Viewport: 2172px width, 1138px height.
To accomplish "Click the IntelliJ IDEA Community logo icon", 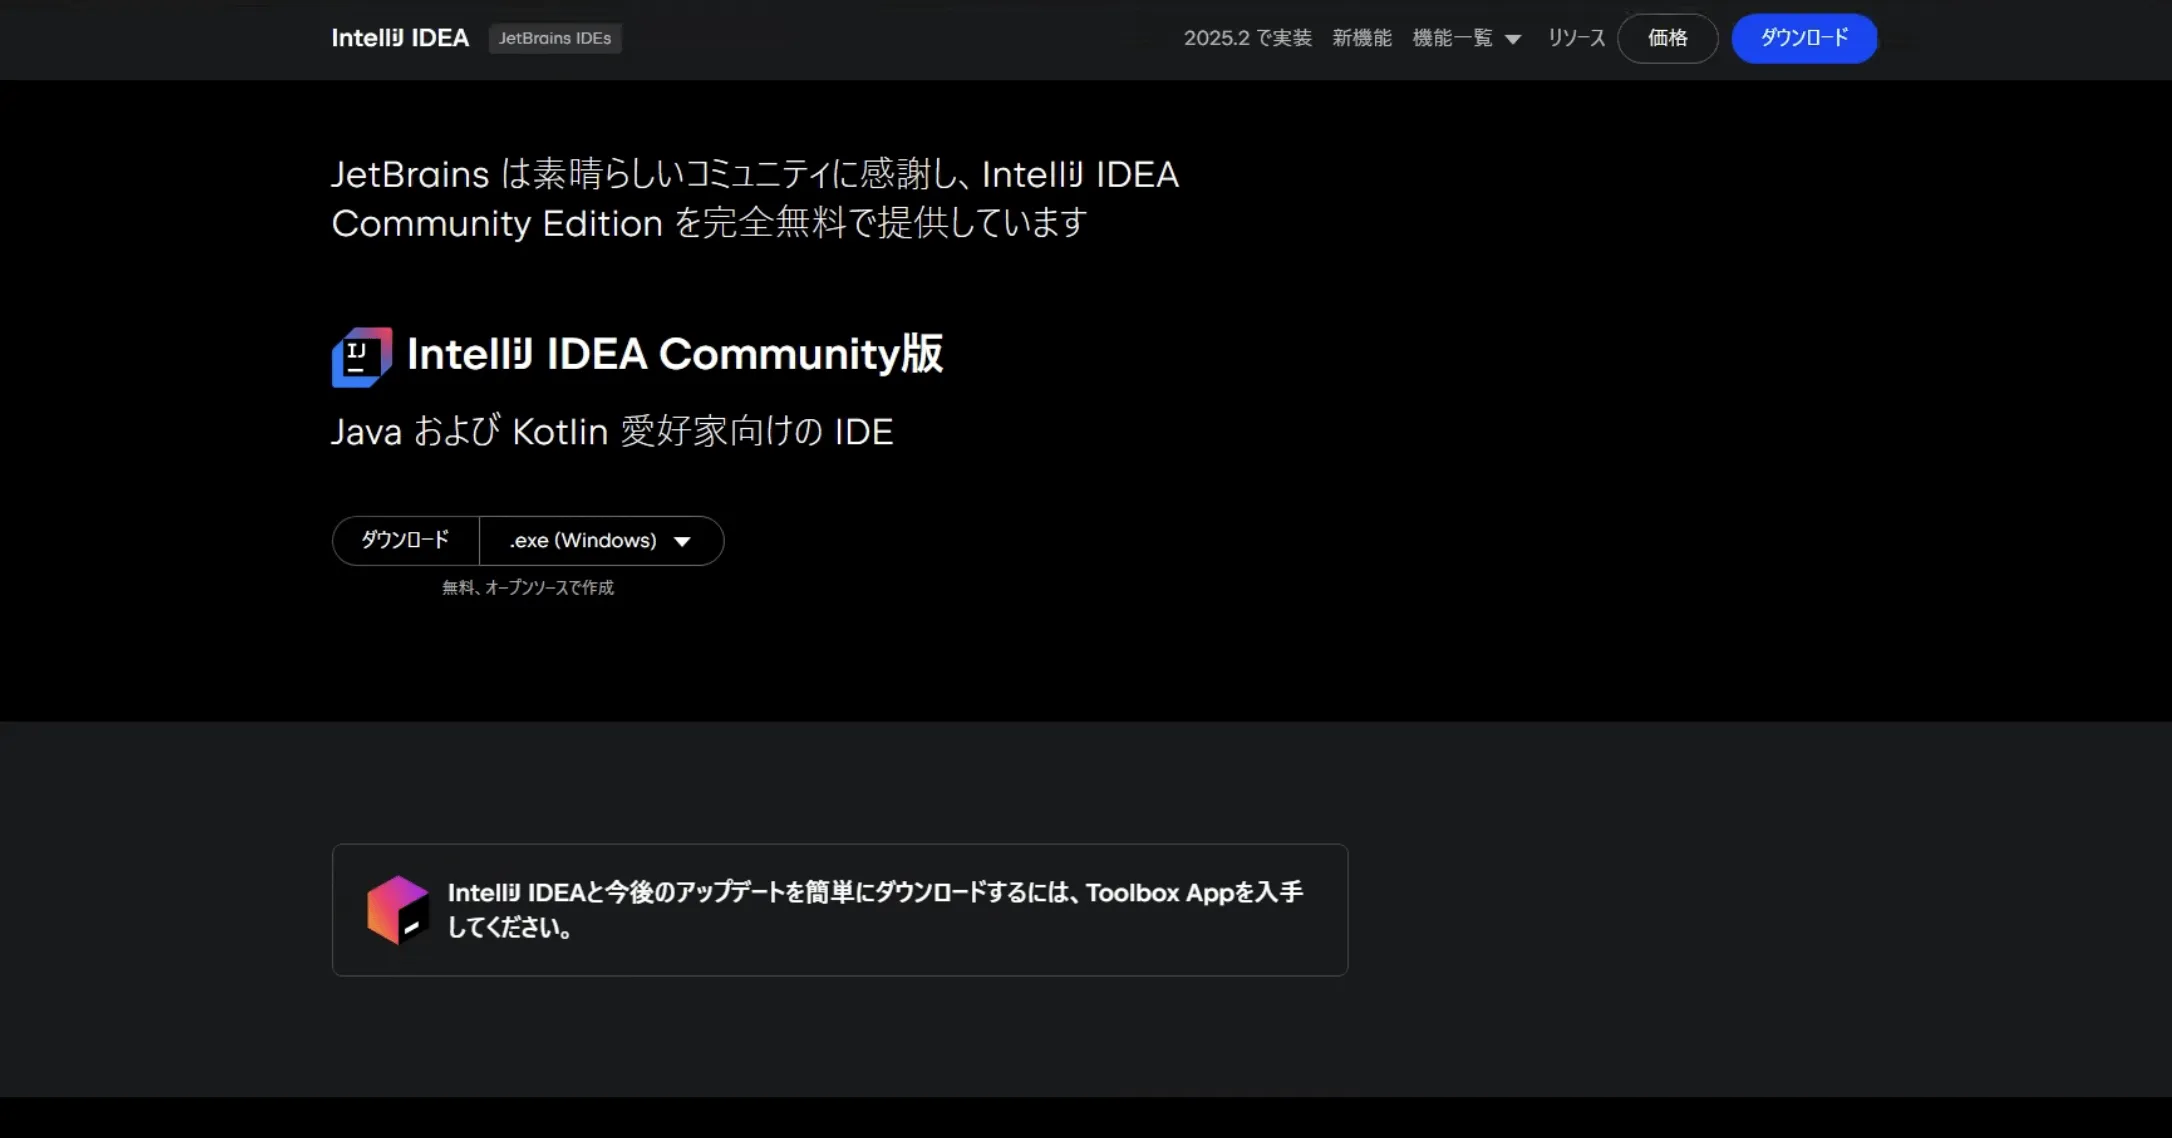I will pyautogui.click(x=362, y=357).
